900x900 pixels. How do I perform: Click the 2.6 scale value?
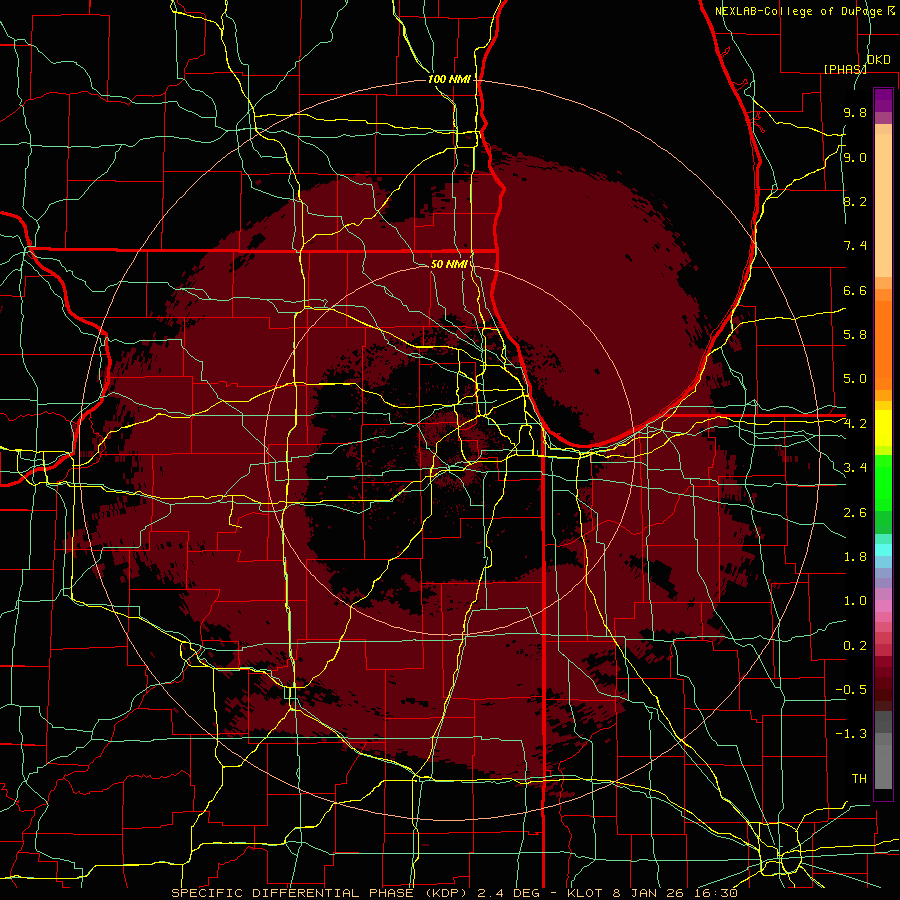(855, 513)
